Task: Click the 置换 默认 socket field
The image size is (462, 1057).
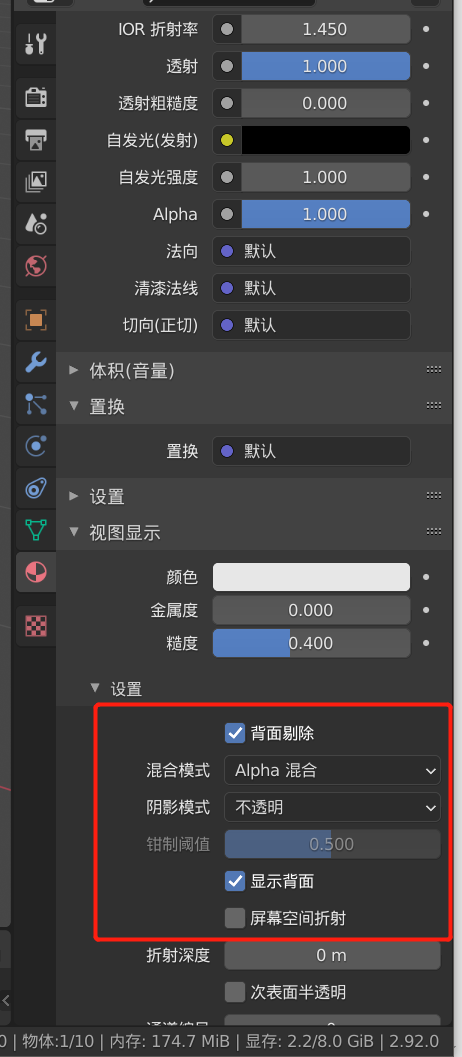Action: pyautogui.click(x=312, y=451)
